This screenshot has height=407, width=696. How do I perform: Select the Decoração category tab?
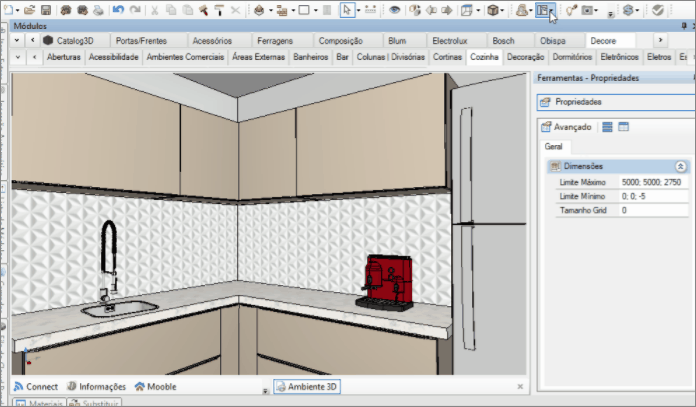(526, 57)
